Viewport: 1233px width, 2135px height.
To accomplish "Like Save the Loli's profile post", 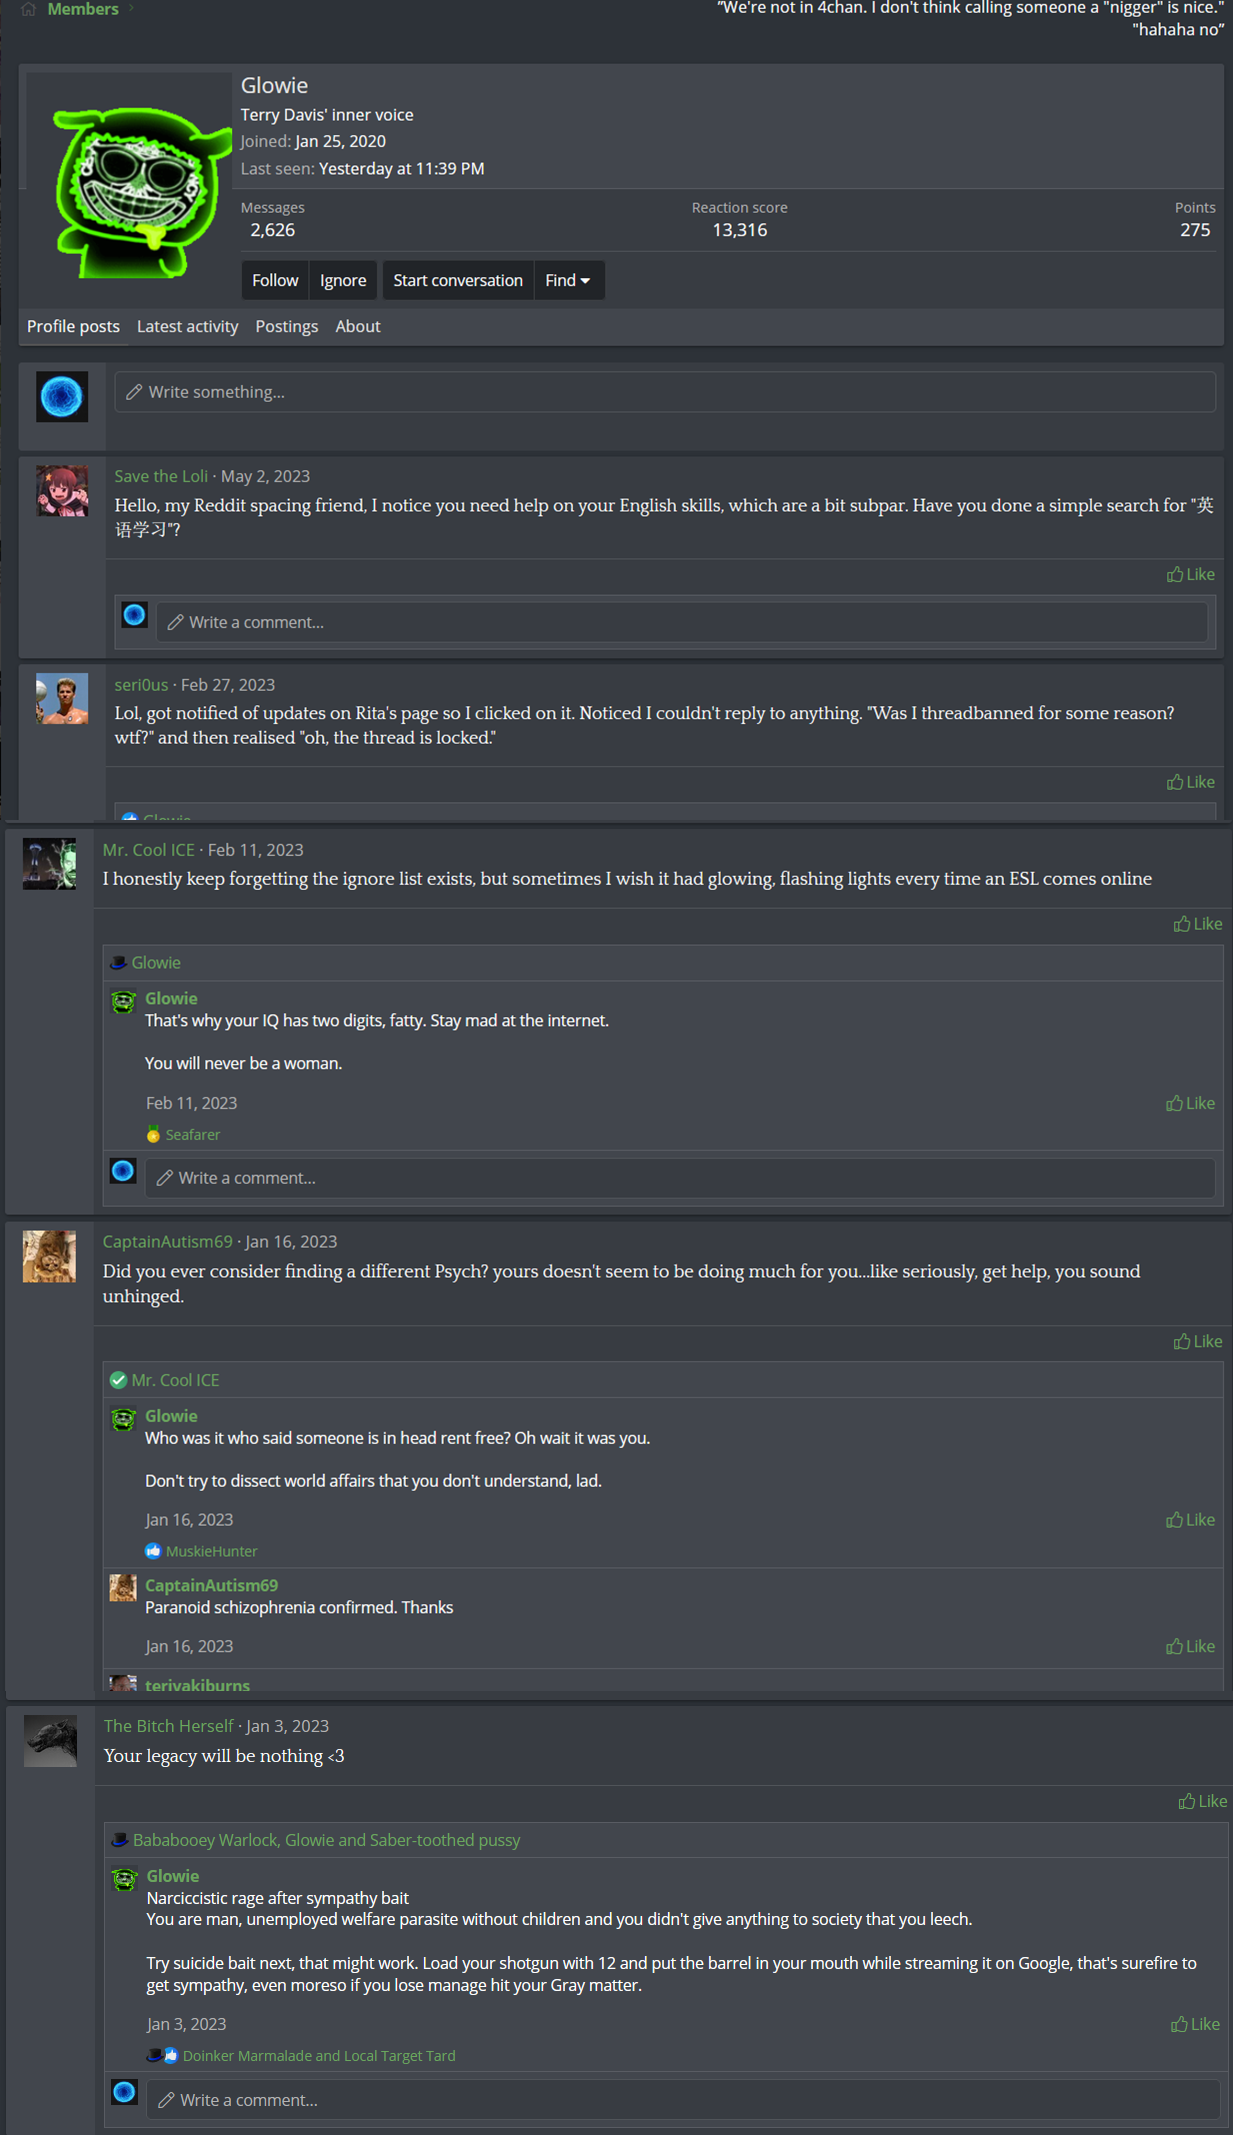I will (x=1190, y=574).
